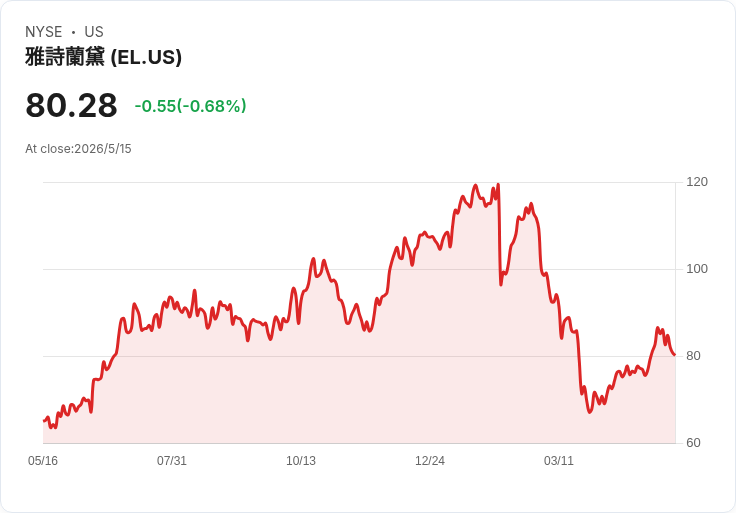The width and height of the screenshot is (736, 513).
Task: Click the 100 price axis label
Action: coord(697,269)
